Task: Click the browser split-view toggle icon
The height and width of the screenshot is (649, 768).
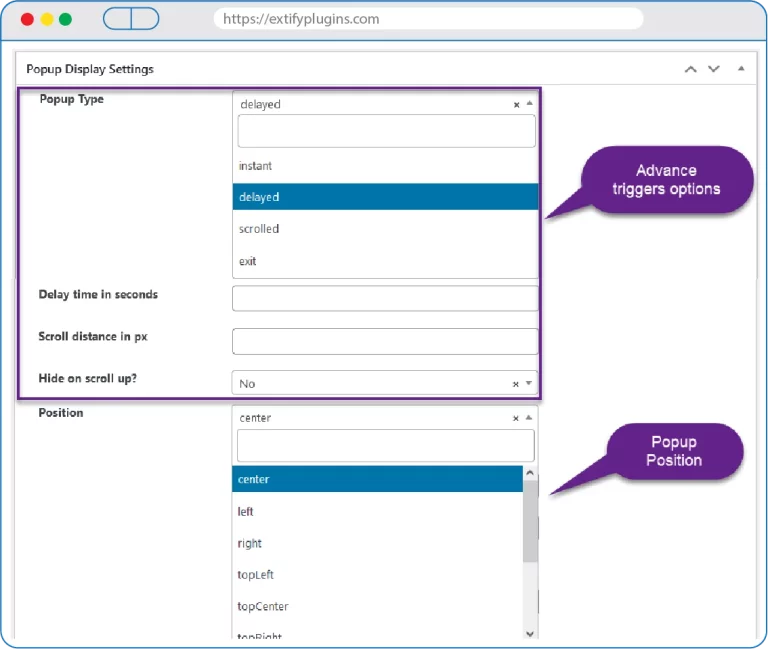Action: (131, 19)
